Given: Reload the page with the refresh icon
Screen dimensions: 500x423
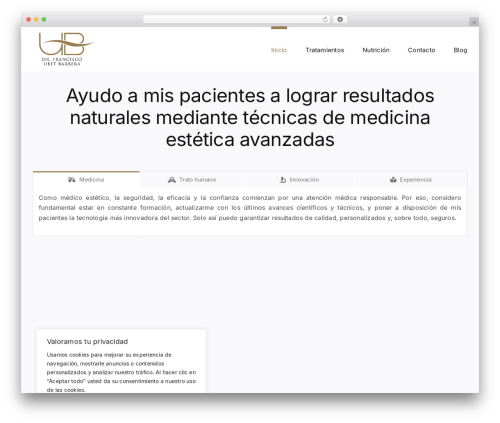Looking at the screenshot, I should (325, 19).
